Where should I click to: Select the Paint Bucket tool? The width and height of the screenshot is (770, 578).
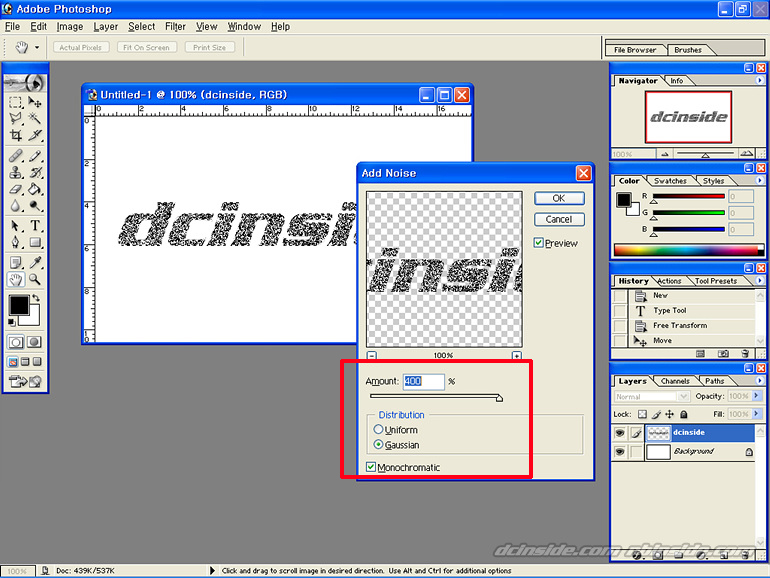tap(34, 189)
